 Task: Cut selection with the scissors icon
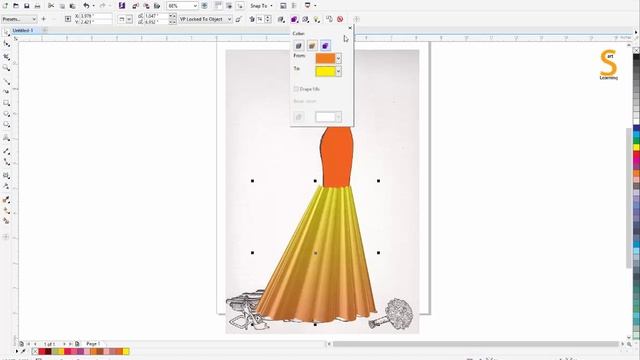(51, 6)
